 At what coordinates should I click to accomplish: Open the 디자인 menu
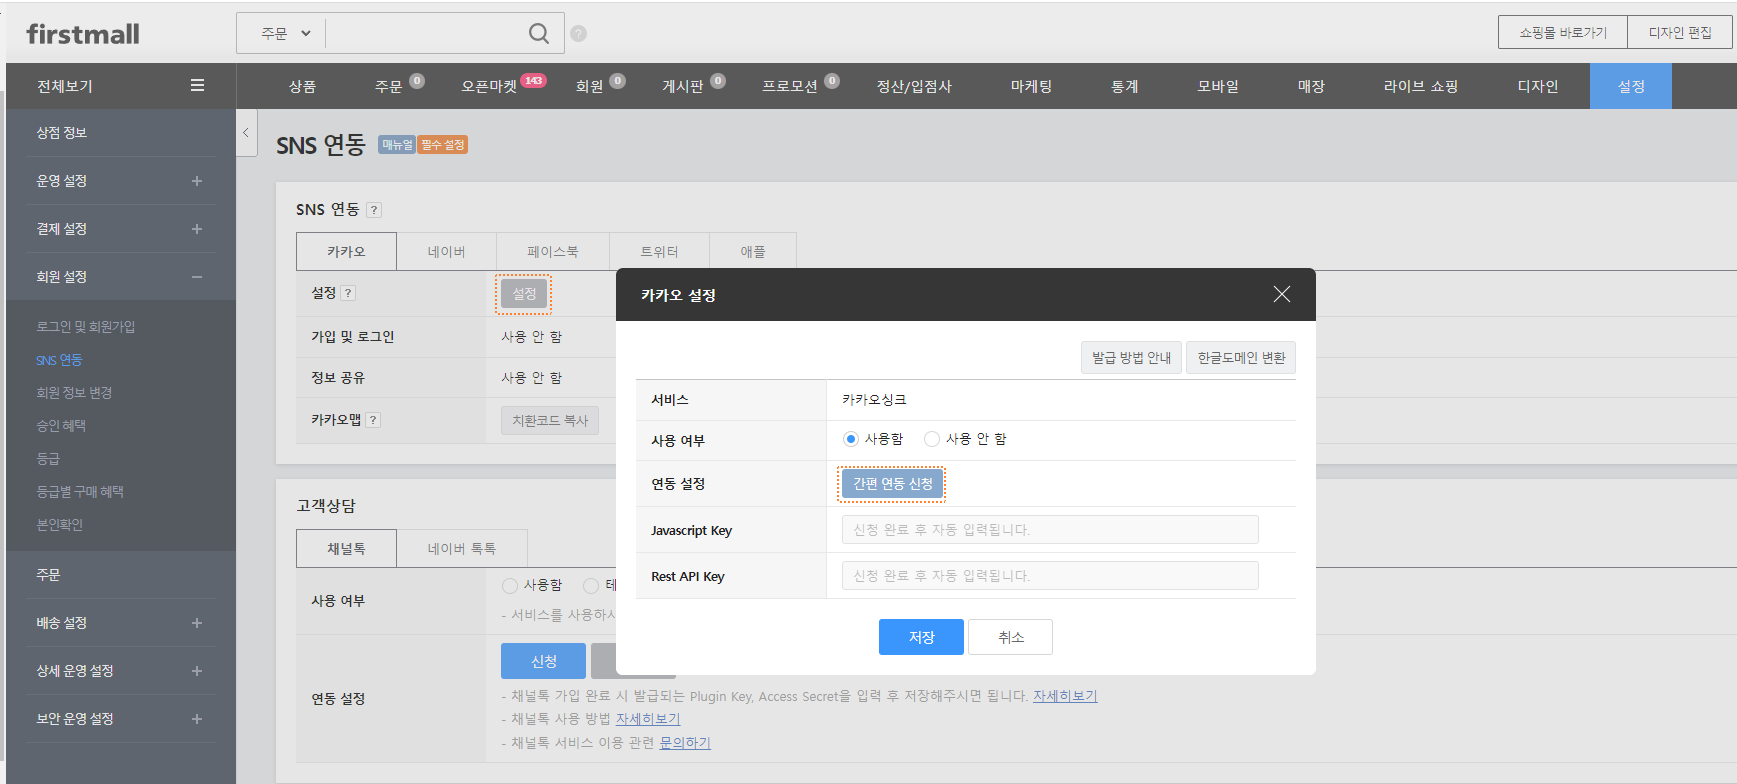point(1537,87)
